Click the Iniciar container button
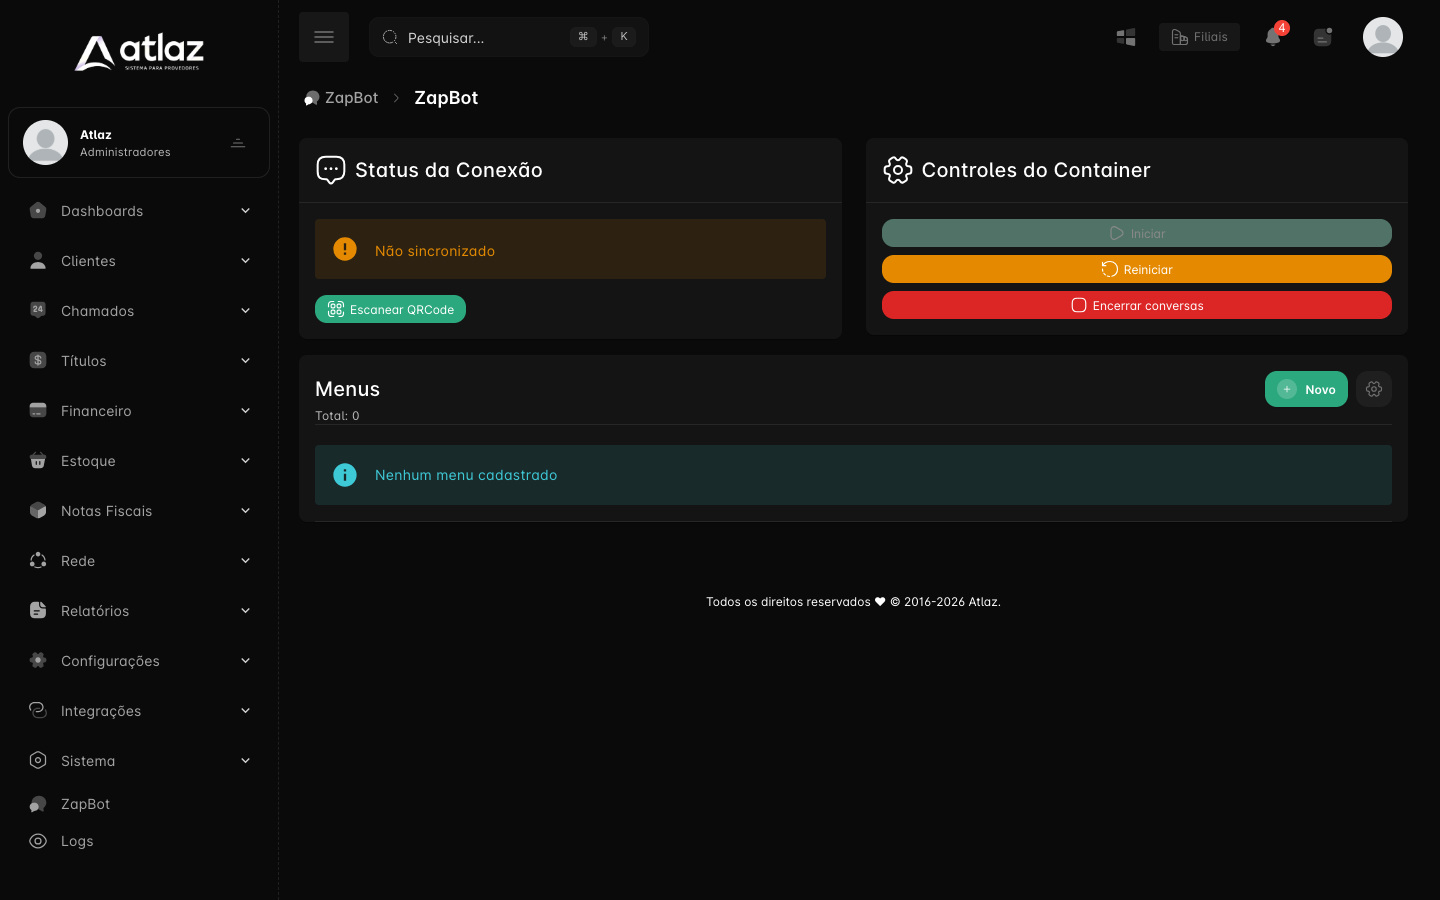 click(x=1137, y=233)
